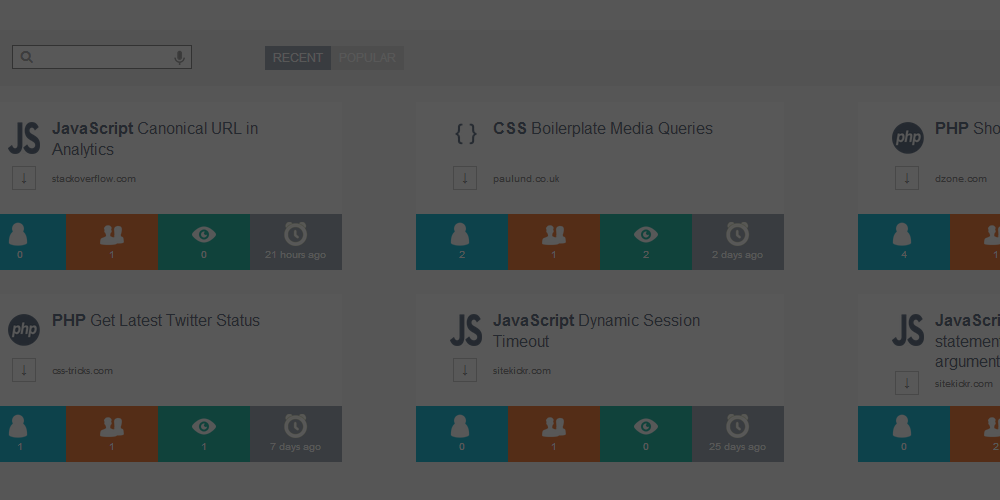
Task: Click user tile on Dynamic Session Timeout card
Action: pos(462,434)
